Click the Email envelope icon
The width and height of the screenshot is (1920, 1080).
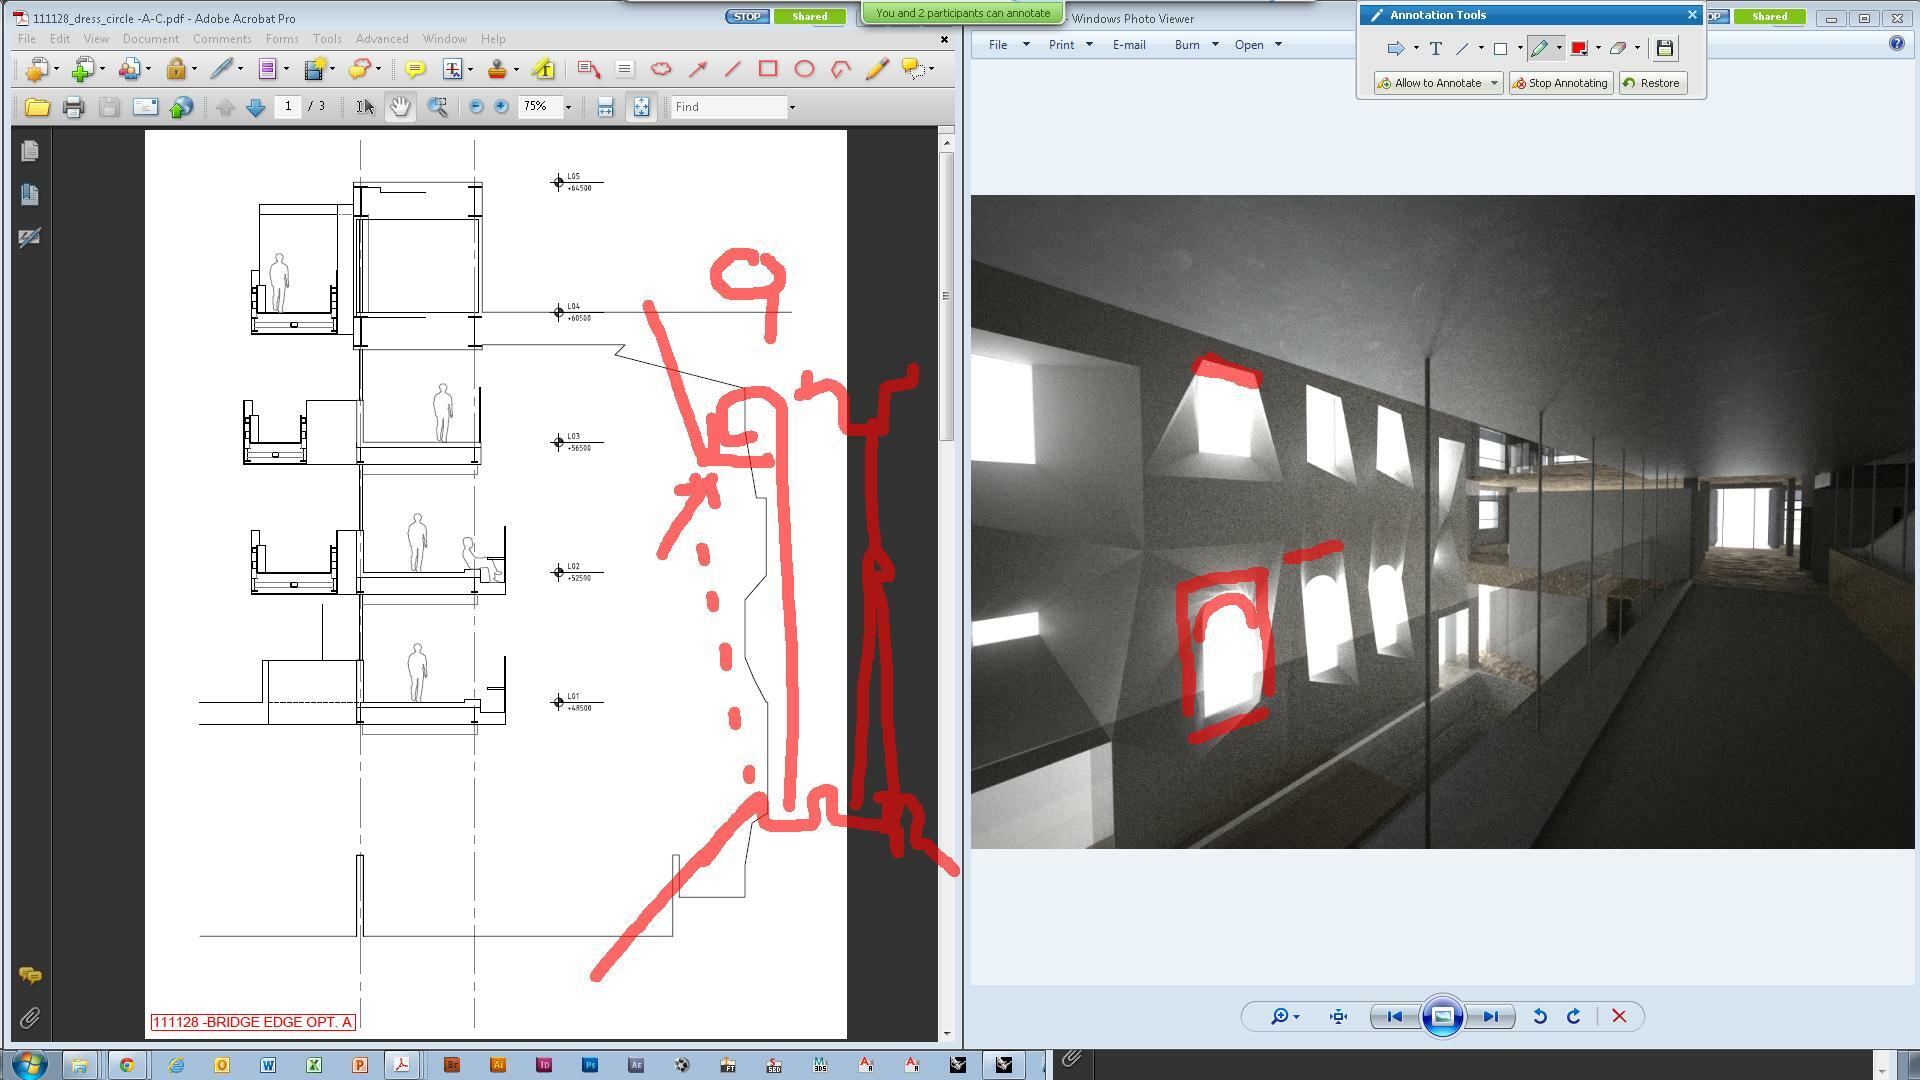click(x=145, y=107)
